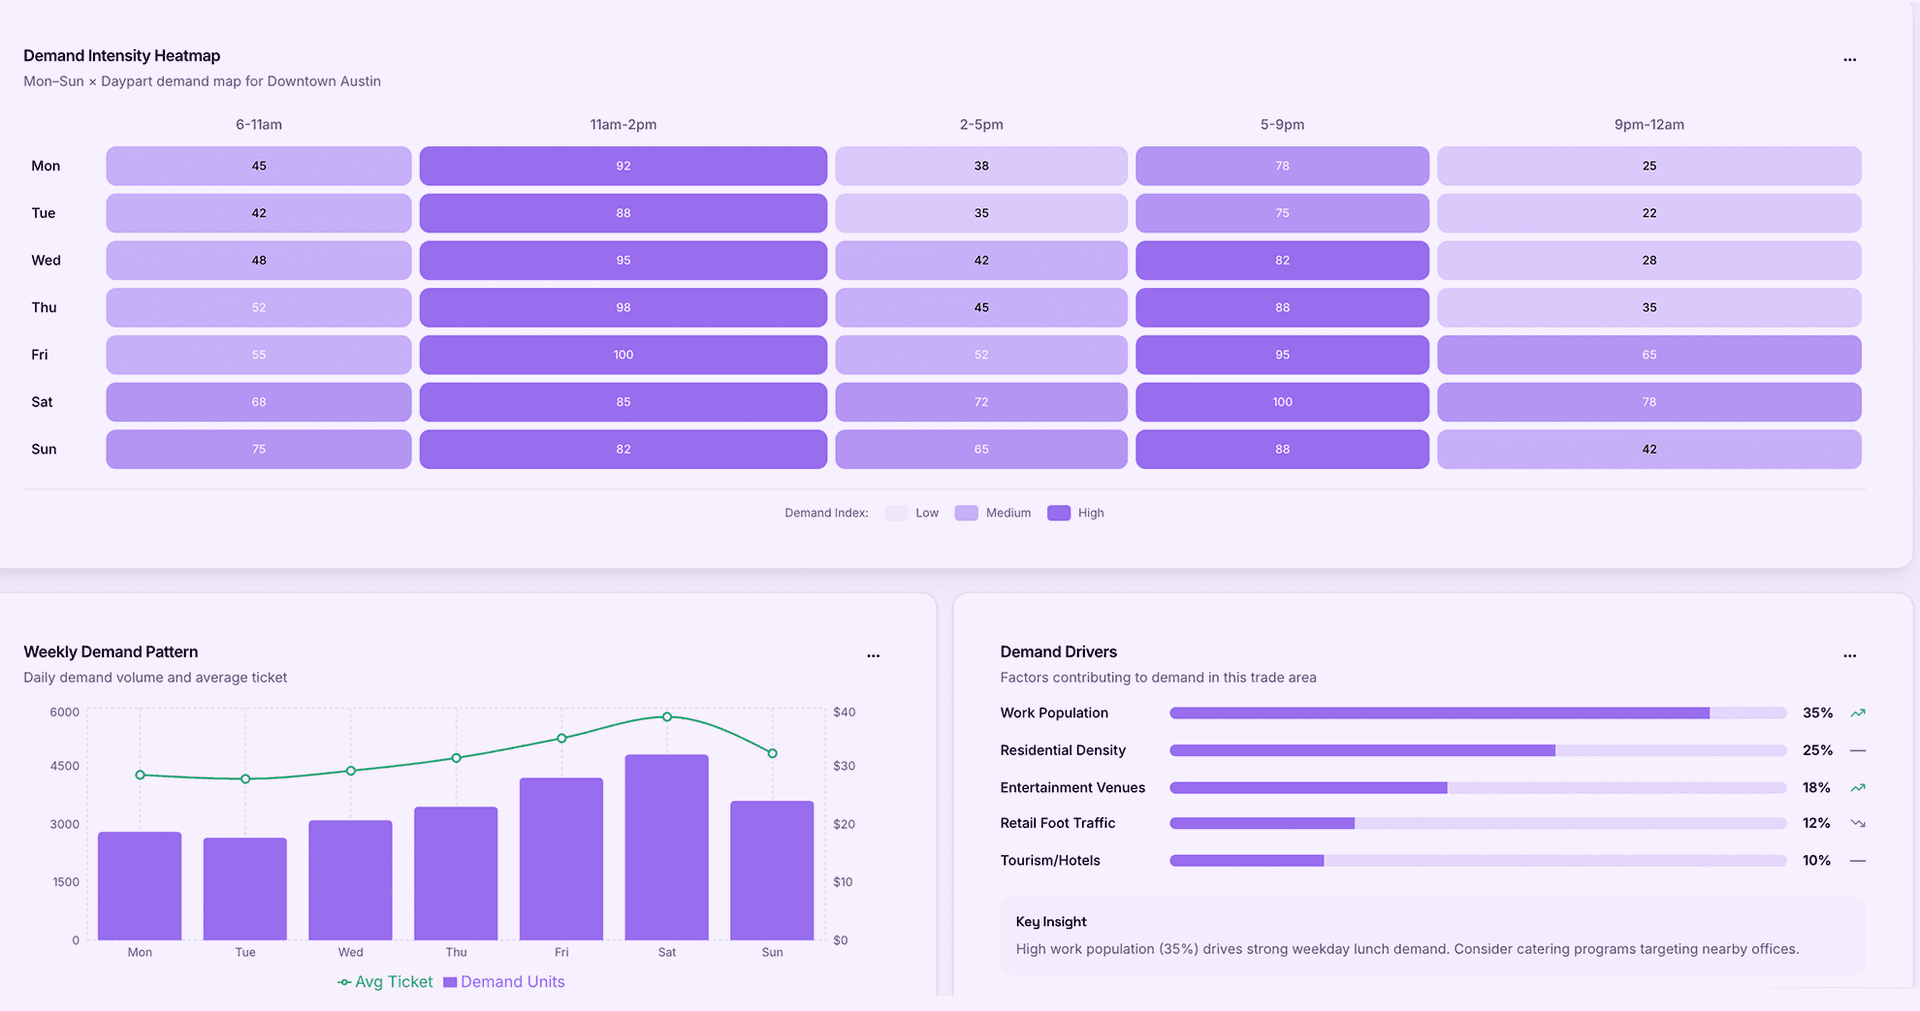Open the Weekly Demand Pattern options menu

[873, 655]
